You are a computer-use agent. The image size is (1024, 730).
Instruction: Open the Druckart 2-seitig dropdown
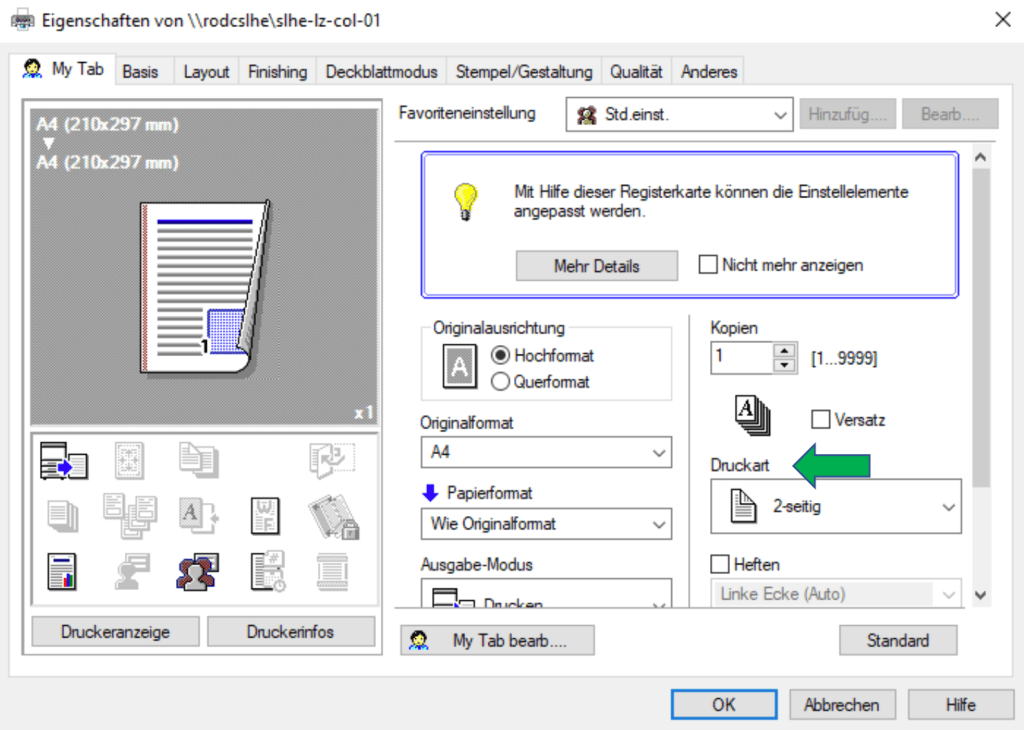(835, 507)
